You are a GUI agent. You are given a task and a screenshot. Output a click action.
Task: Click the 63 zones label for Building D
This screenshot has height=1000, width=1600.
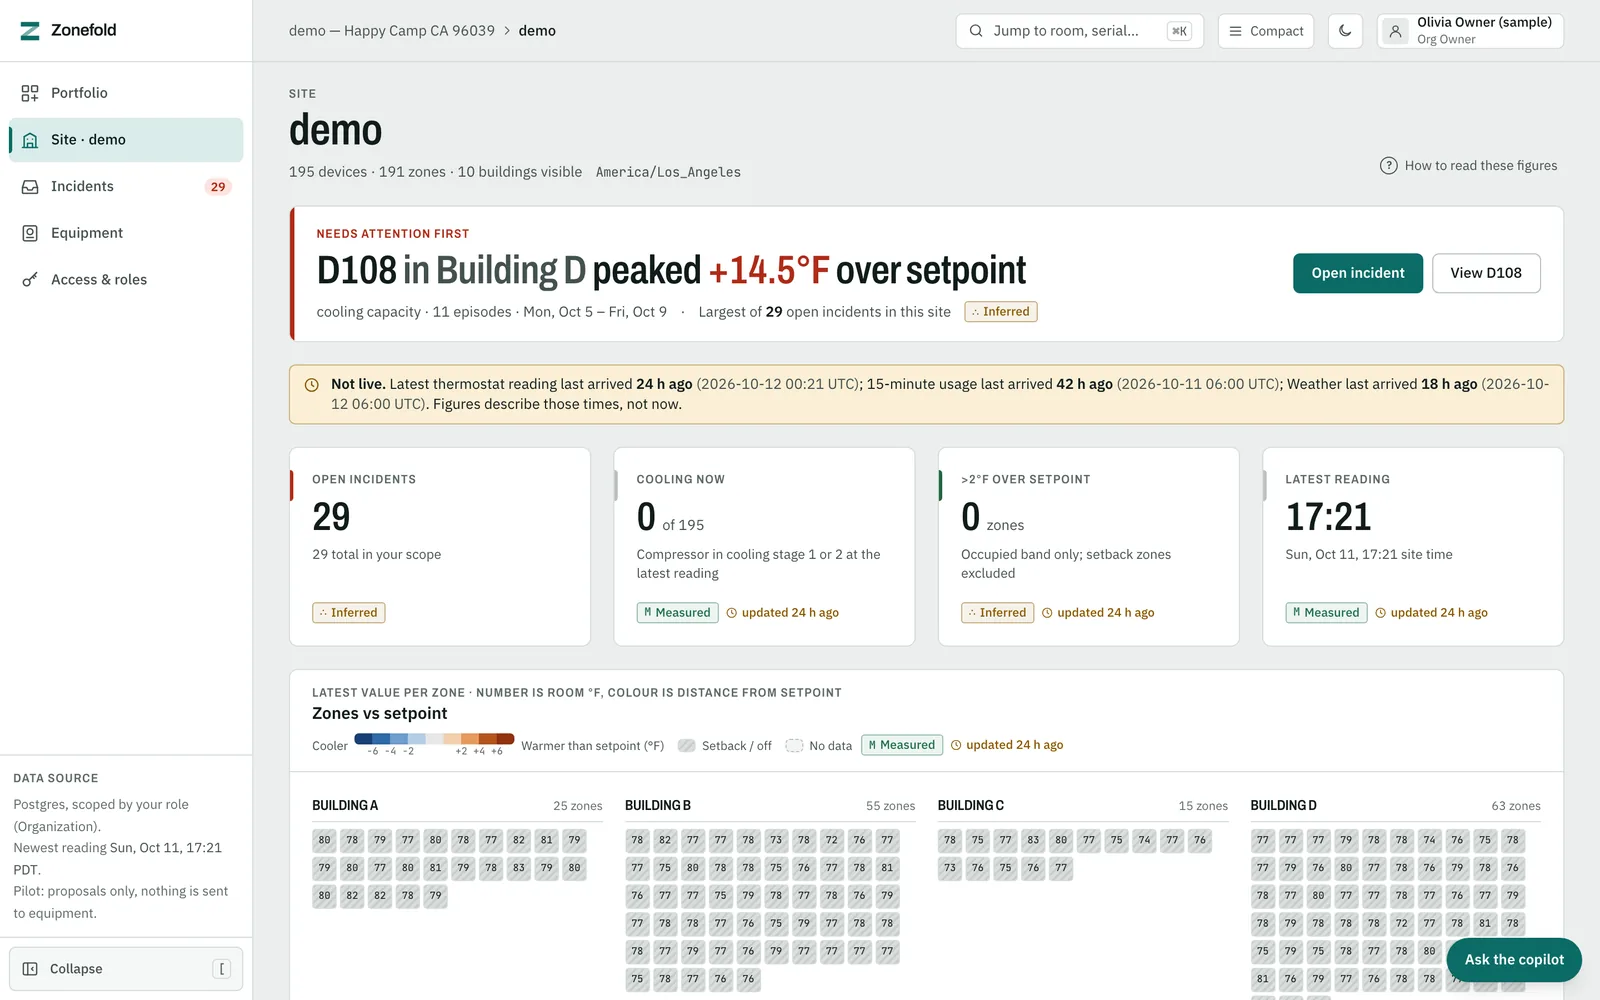(x=1516, y=806)
